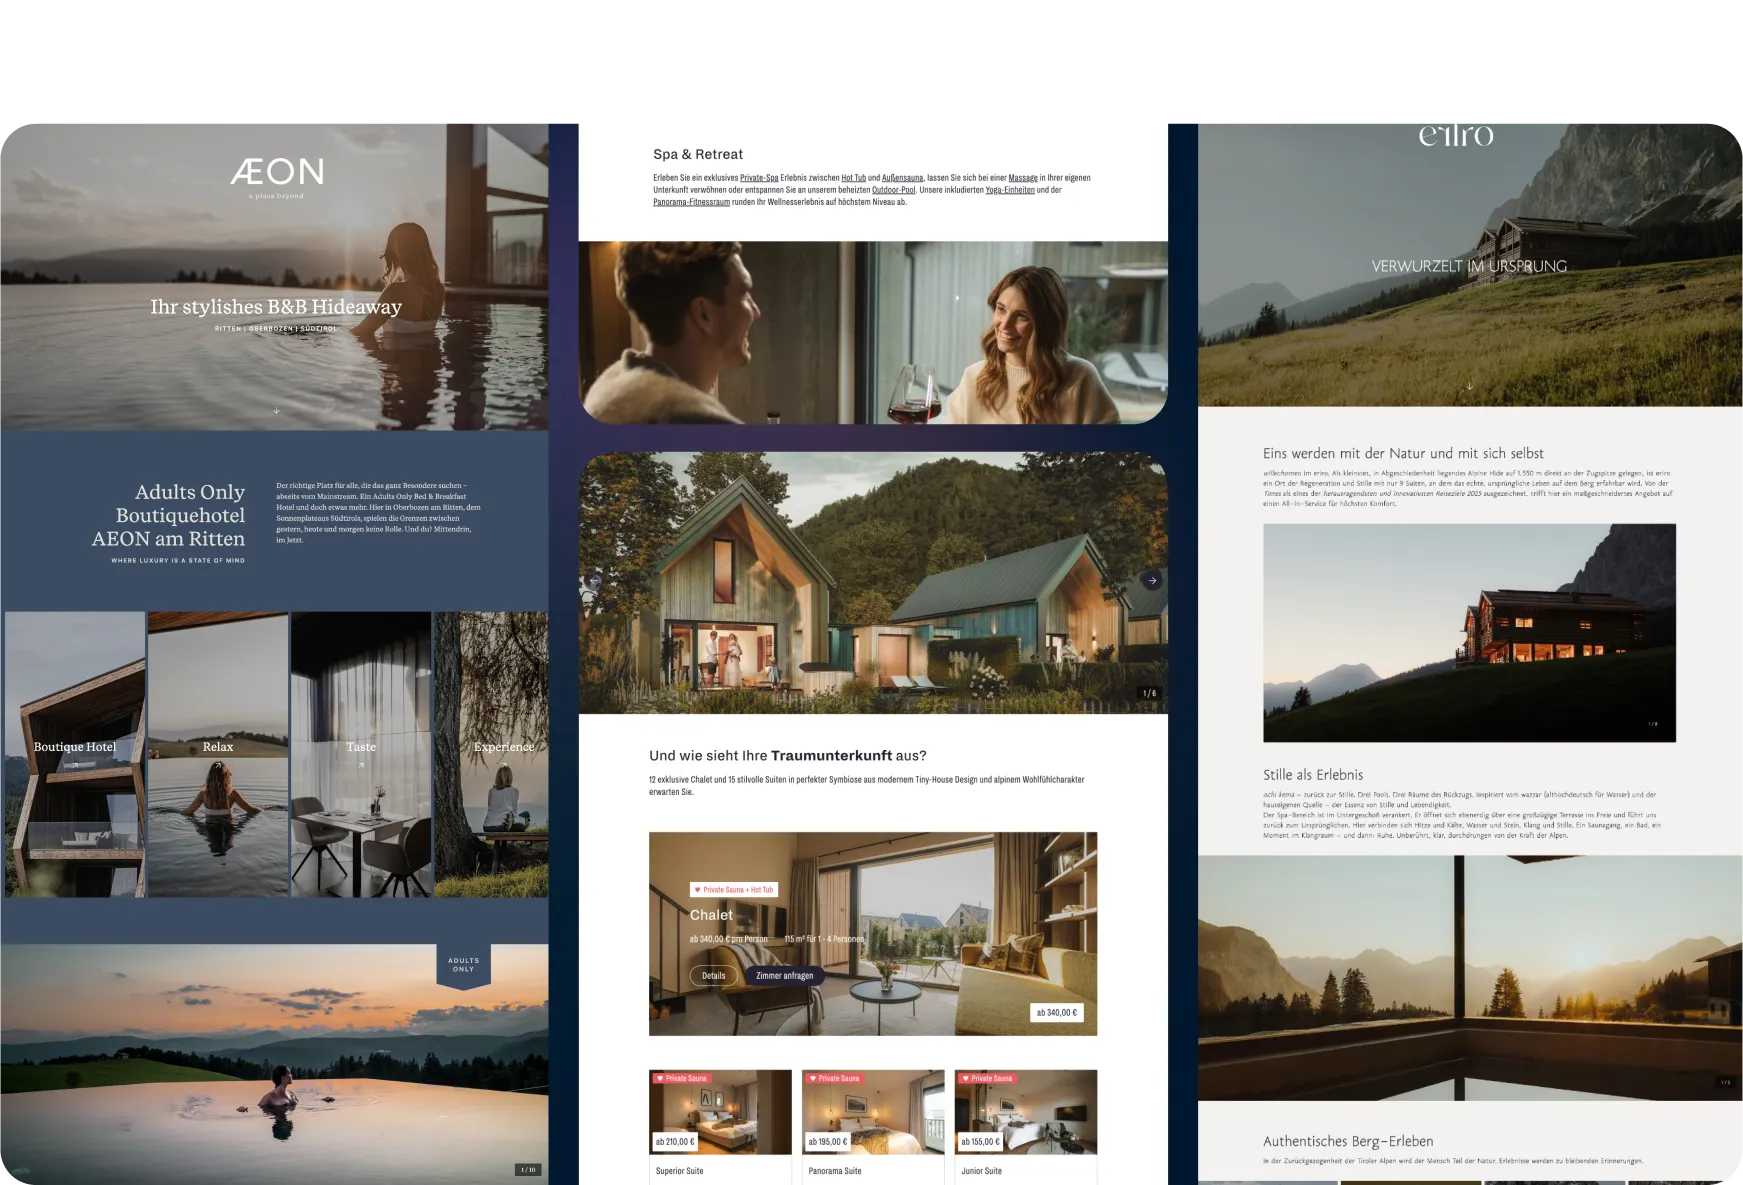Click the sunset terrace mountain photo
The height and width of the screenshot is (1185, 1743).
[1470, 978]
